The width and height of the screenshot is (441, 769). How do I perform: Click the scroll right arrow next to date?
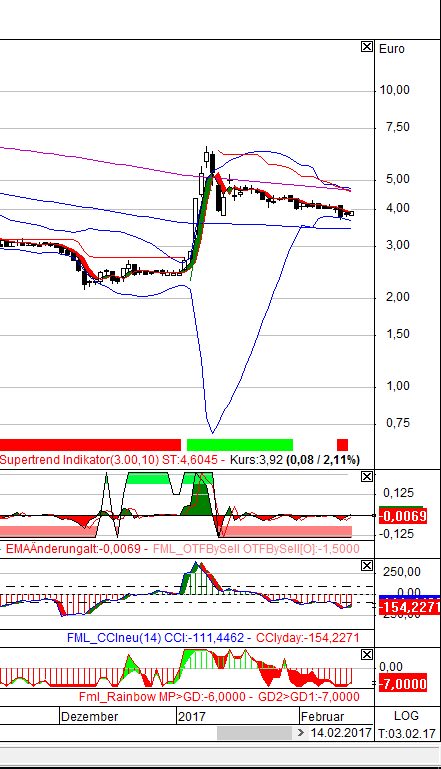coord(300,733)
